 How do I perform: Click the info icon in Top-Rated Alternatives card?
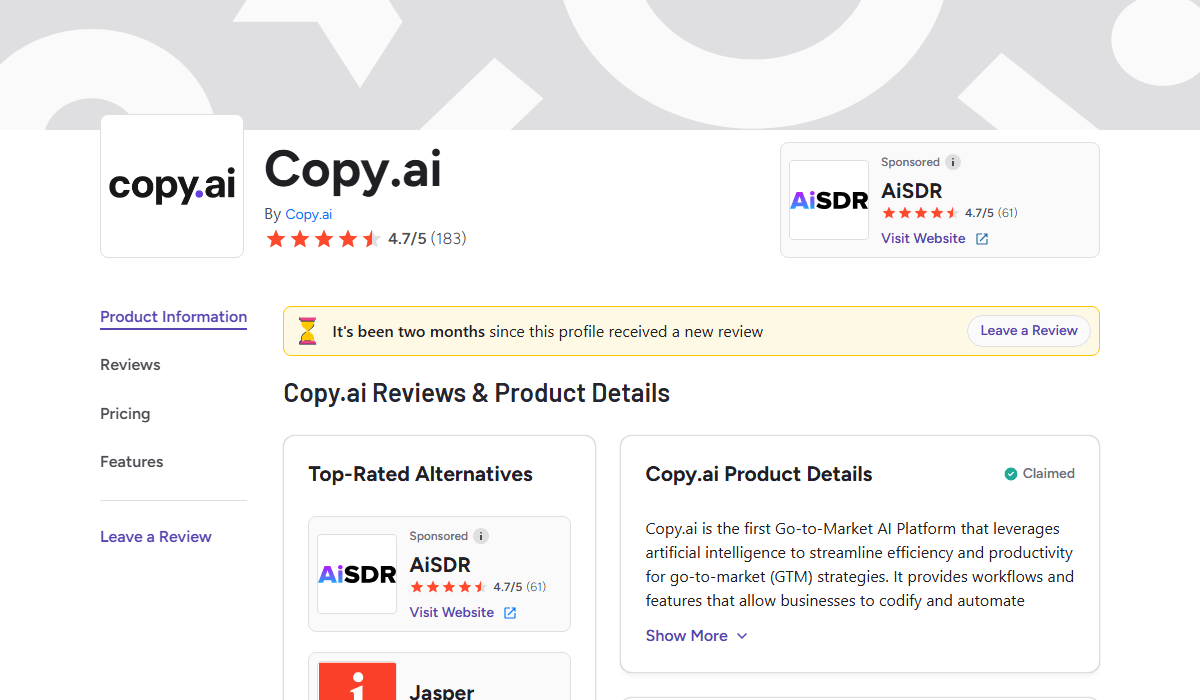[481, 536]
